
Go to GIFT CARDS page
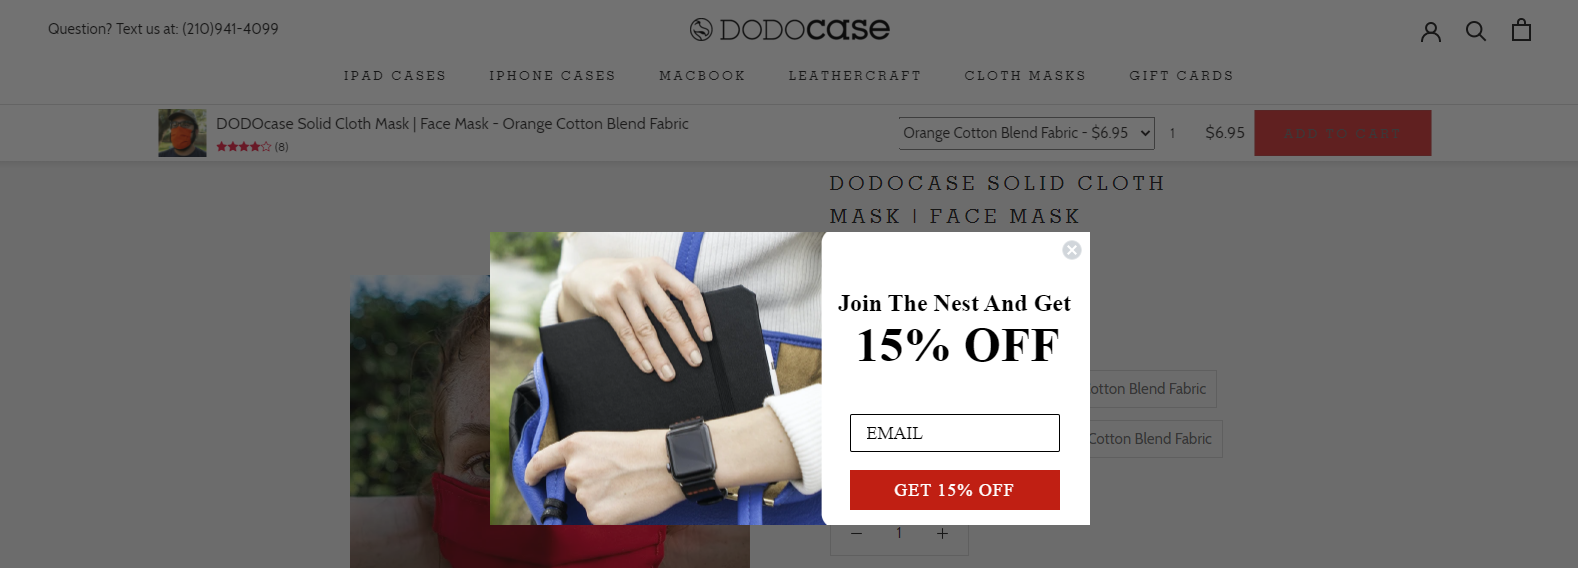[x=1181, y=76]
